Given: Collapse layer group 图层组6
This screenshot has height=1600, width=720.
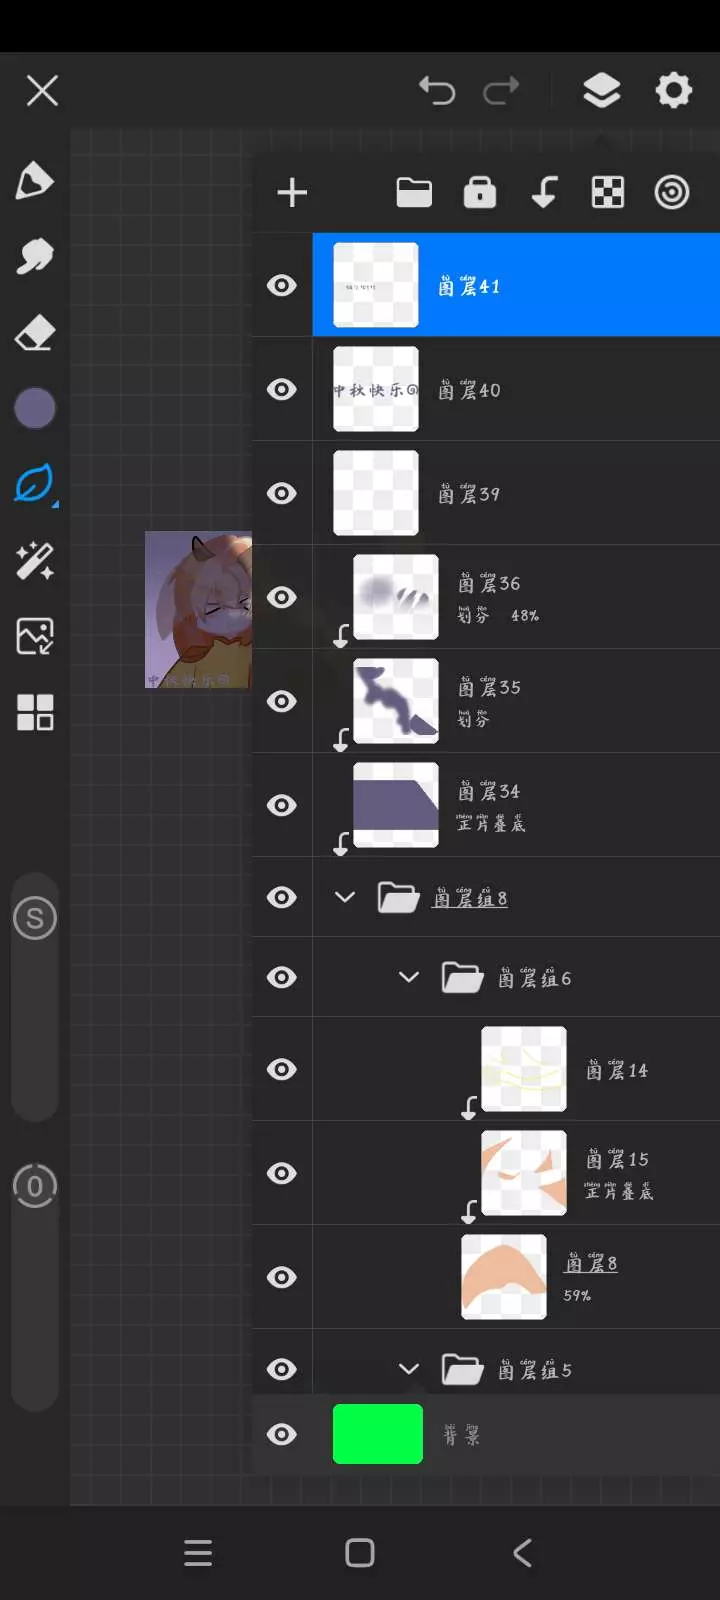Looking at the screenshot, I should [409, 977].
